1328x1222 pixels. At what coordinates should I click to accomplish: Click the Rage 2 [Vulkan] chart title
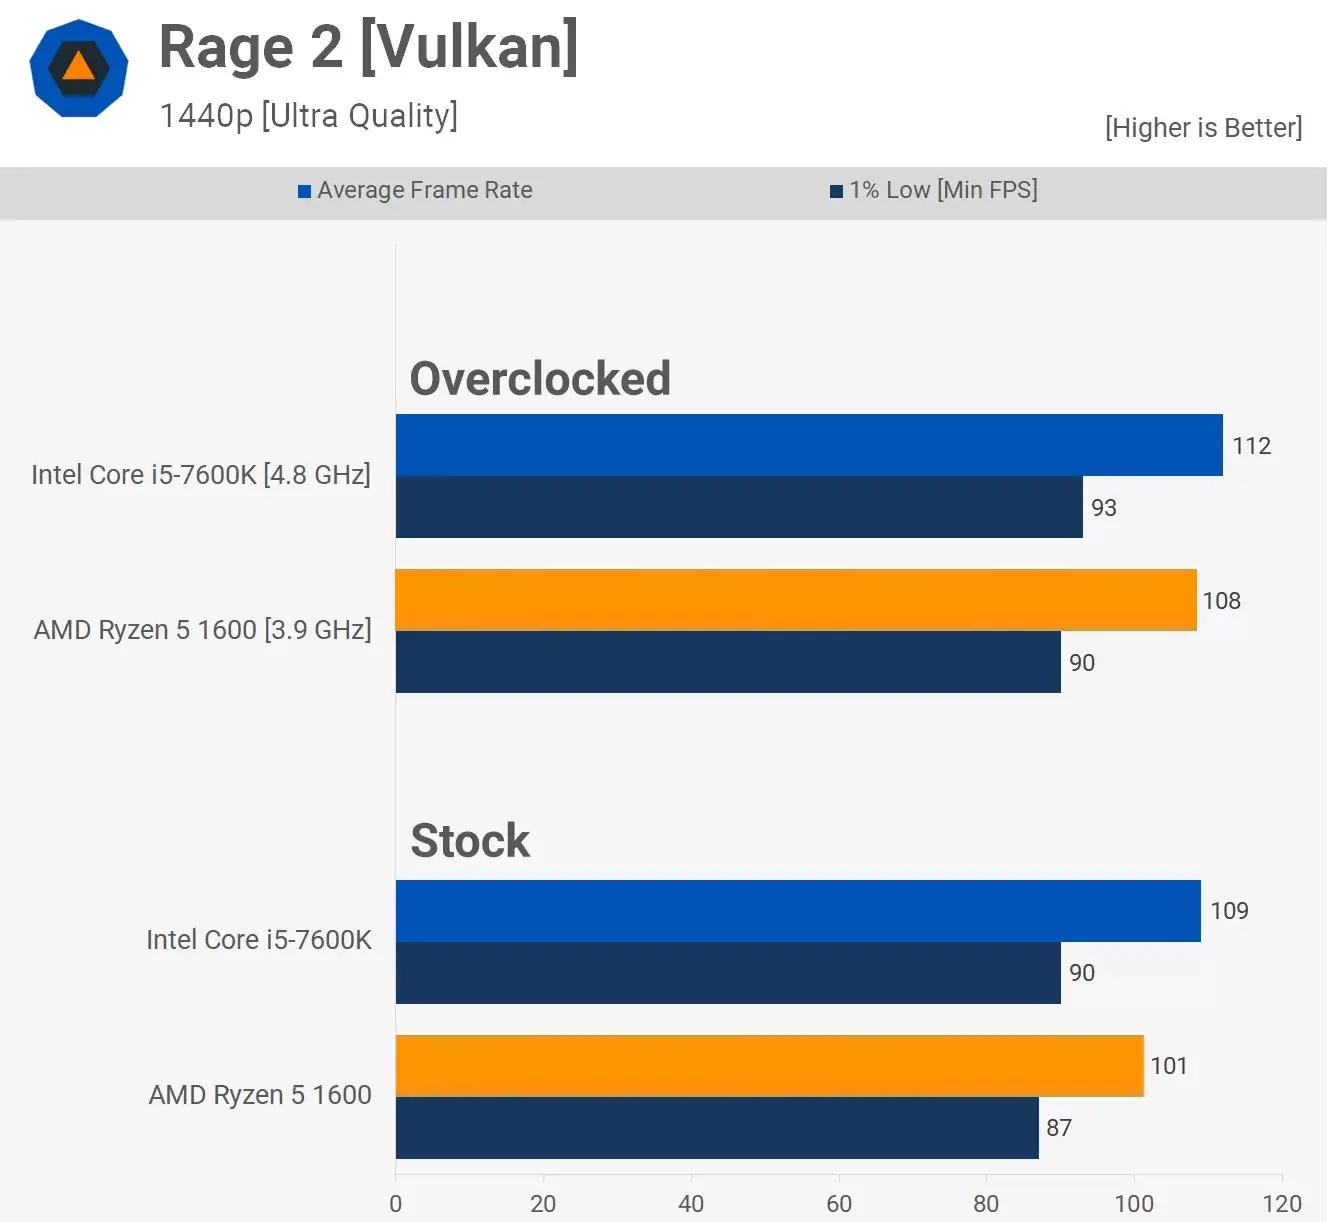click(368, 47)
